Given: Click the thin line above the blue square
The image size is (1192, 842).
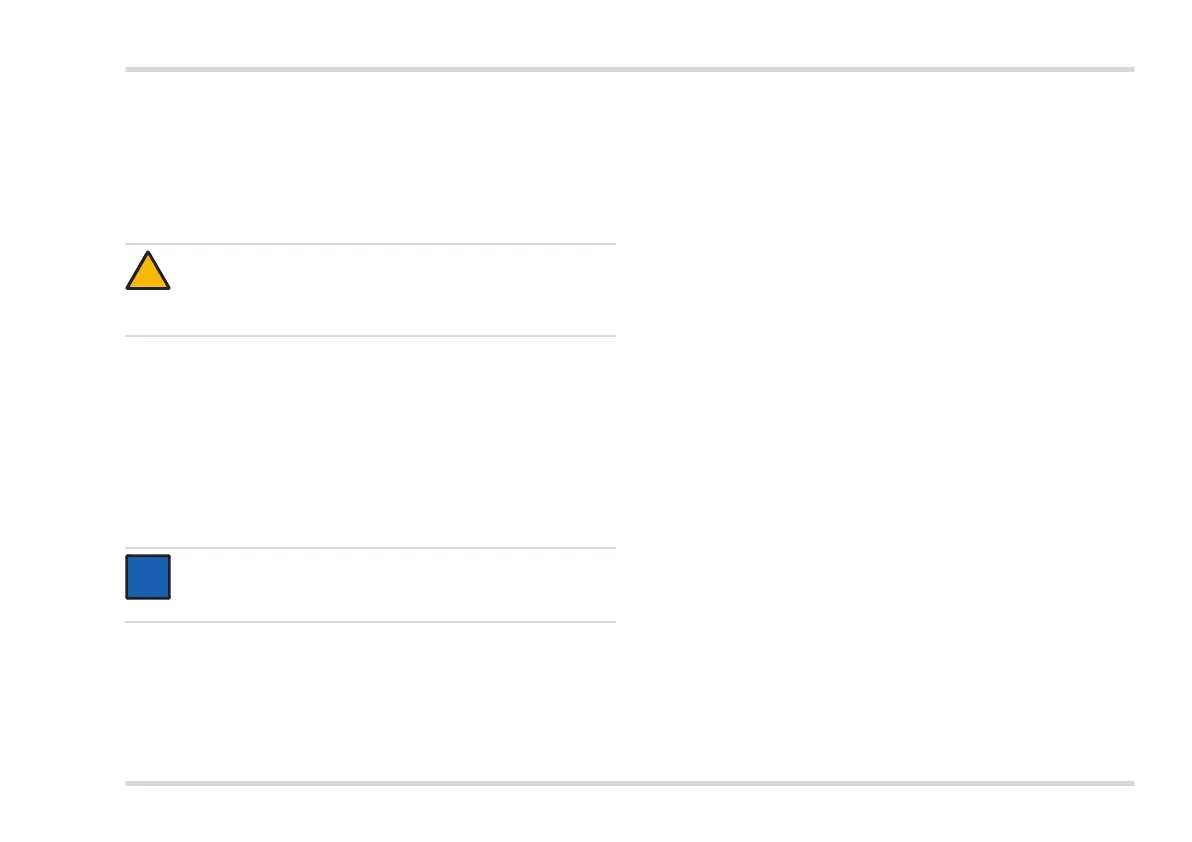Looking at the screenshot, I should pyautogui.click(x=370, y=548).
